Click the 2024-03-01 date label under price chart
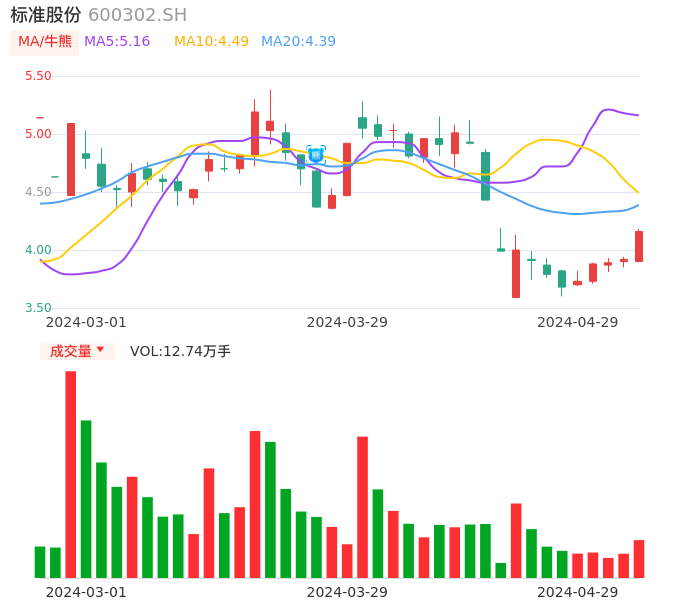Image resolution: width=686 pixels, height=606 pixels. point(86,322)
